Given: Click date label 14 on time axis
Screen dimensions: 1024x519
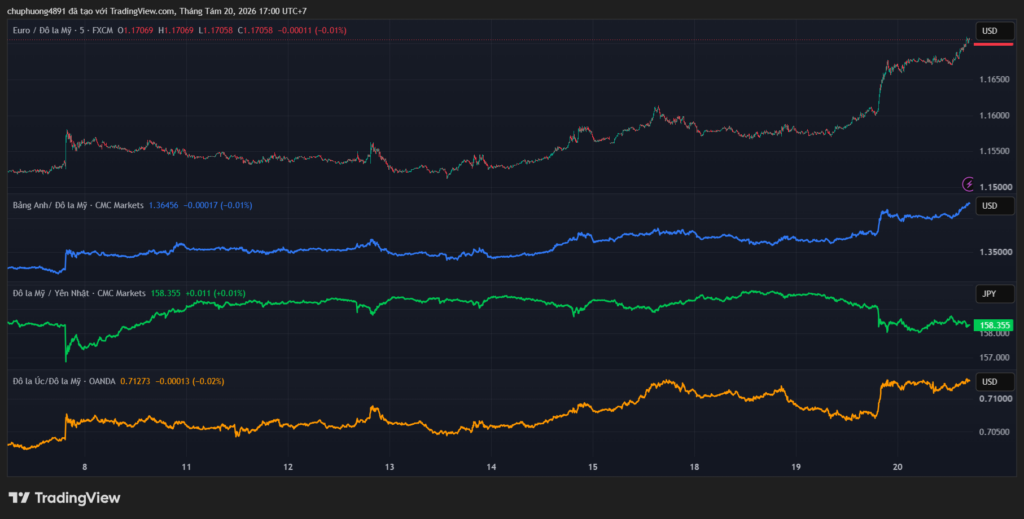Looking at the screenshot, I should pyautogui.click(x=491, y=467).
